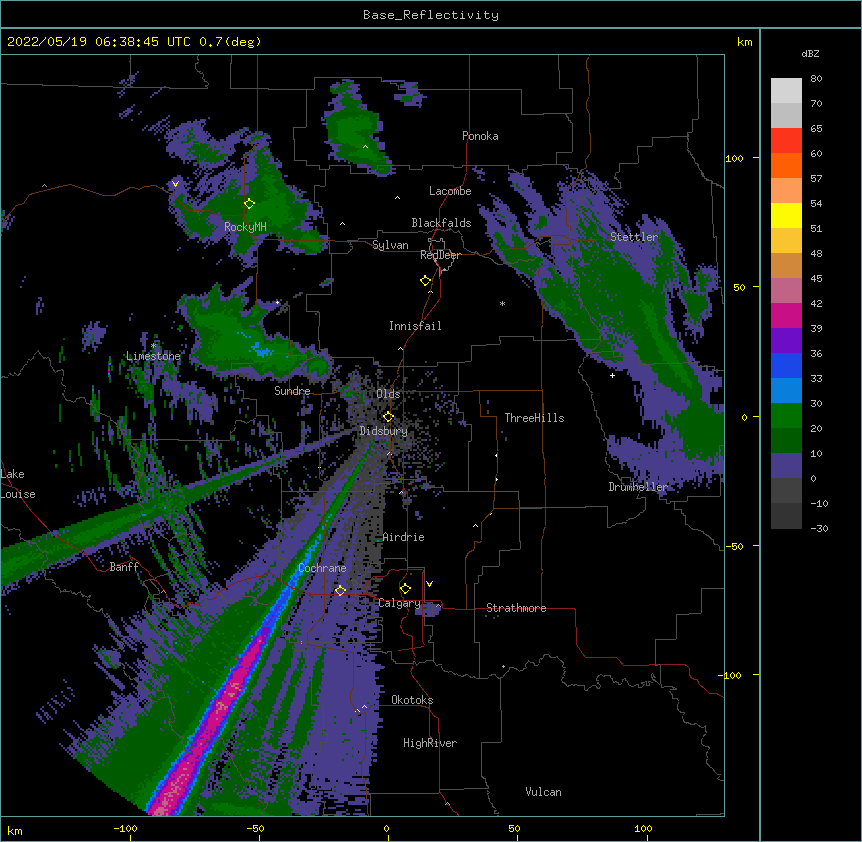Image resolution: width=862 pixels, height=842 pixels.
Task: Click the -100 tick on the horizontal km axis
Action: tap(125, 828)
